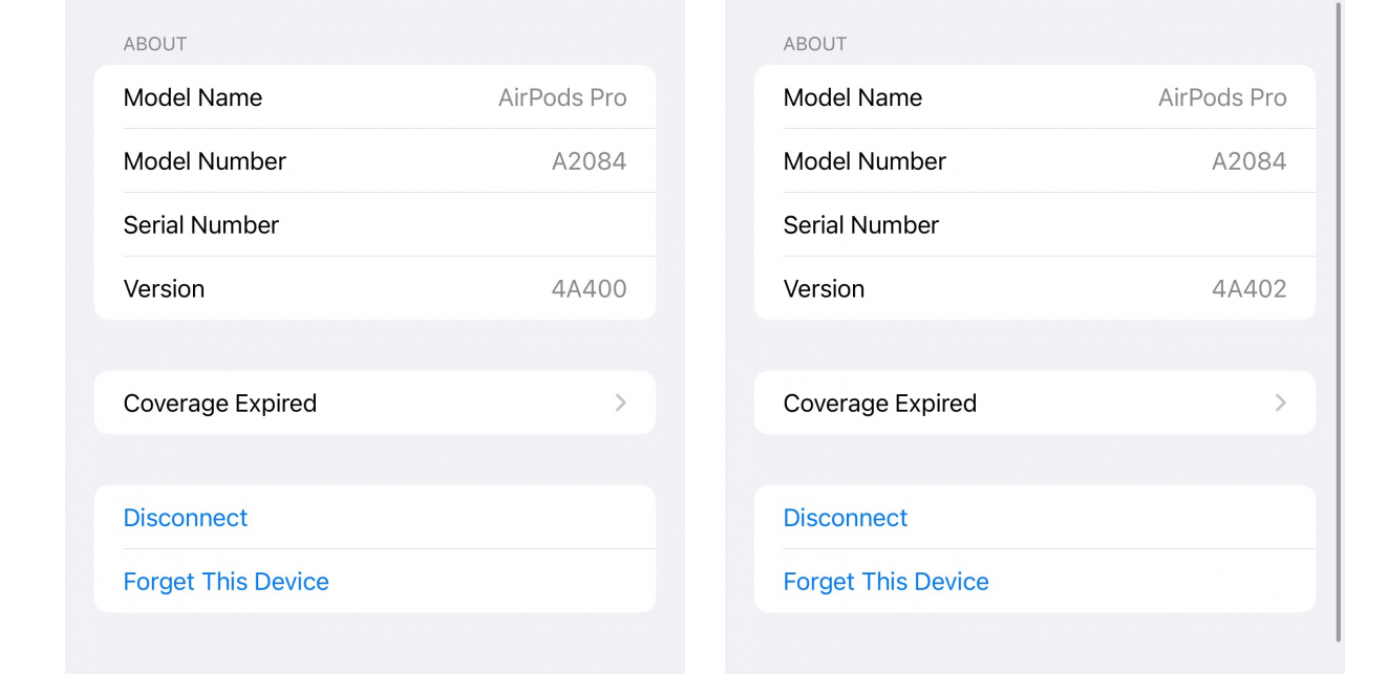1374x674 pixels.
Task: Click the Model Name label in the left panel
Action: pos(193,97)
